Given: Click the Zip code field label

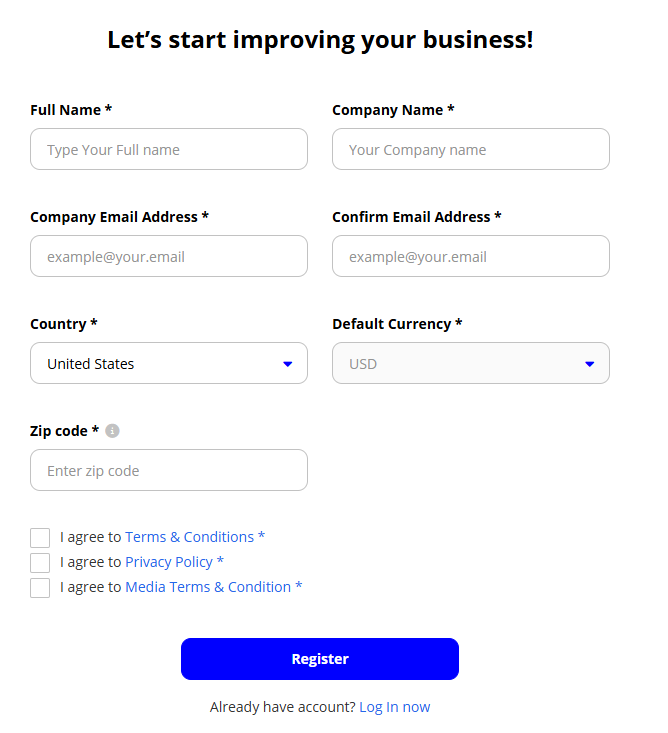Looking at the screenshot, I should 65,431.
